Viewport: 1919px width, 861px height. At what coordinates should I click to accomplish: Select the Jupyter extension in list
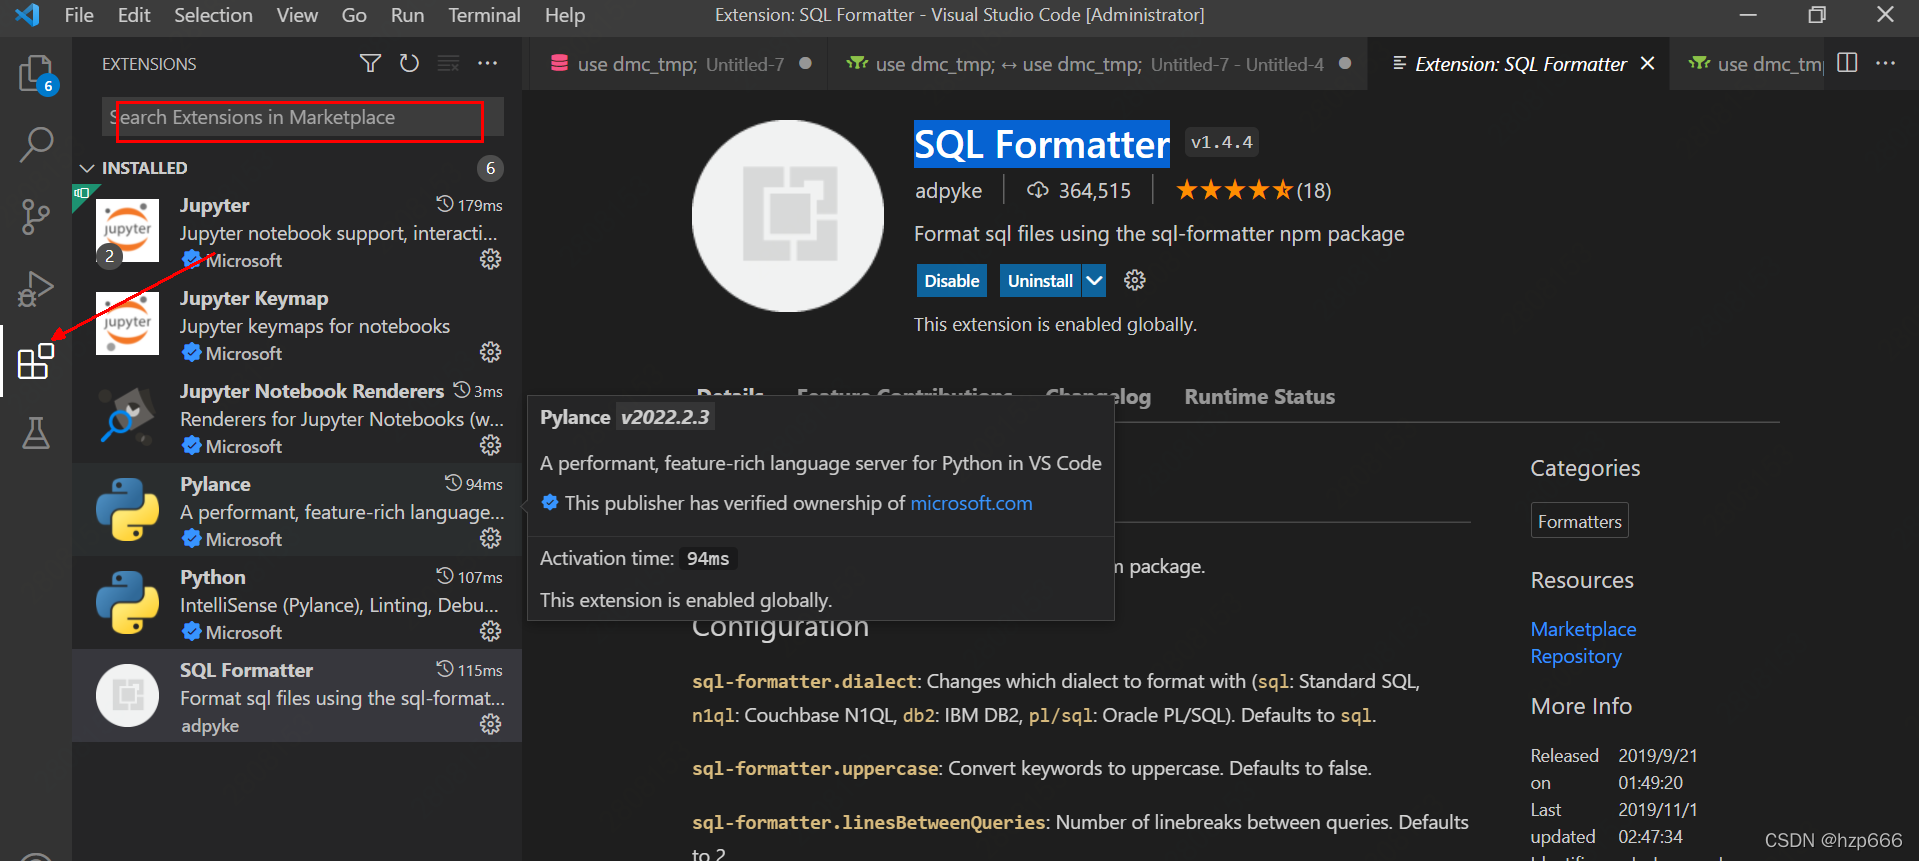[x=297, y=231]
